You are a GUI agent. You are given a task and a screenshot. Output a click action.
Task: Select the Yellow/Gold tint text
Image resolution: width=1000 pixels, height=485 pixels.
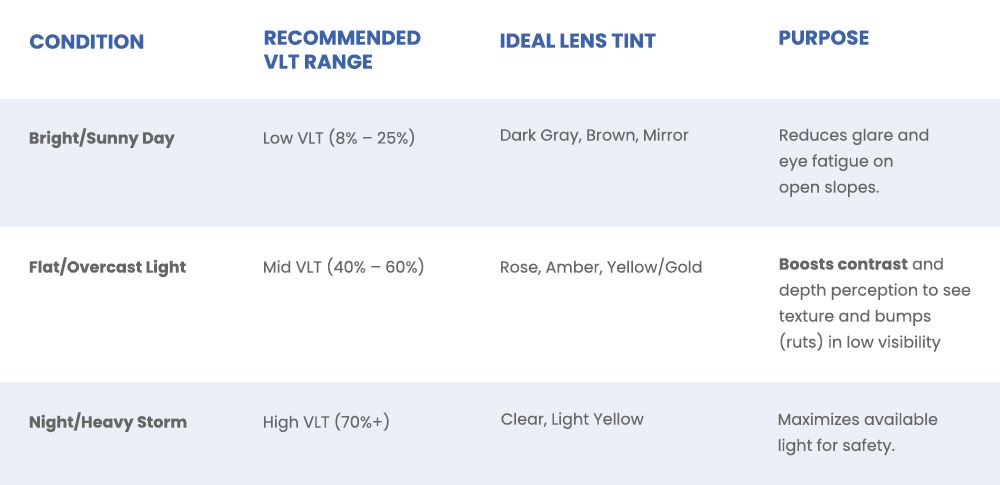(654, 267)
